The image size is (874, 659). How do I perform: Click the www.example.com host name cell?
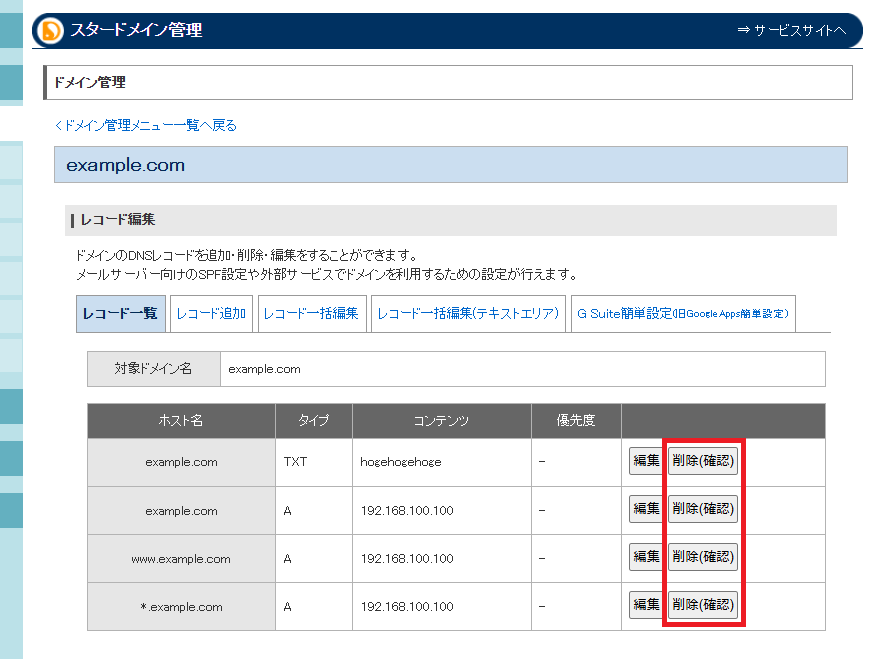coord(181,559)
